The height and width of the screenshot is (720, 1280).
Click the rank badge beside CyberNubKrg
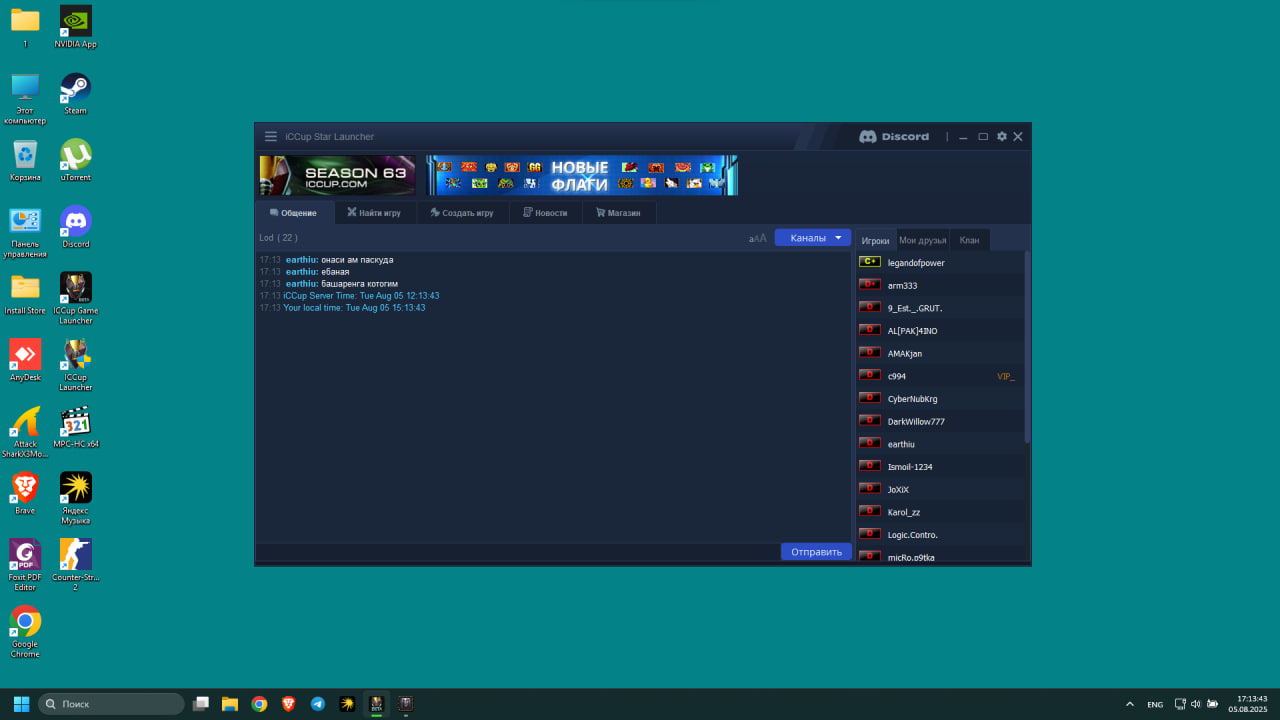click(869, 398)
